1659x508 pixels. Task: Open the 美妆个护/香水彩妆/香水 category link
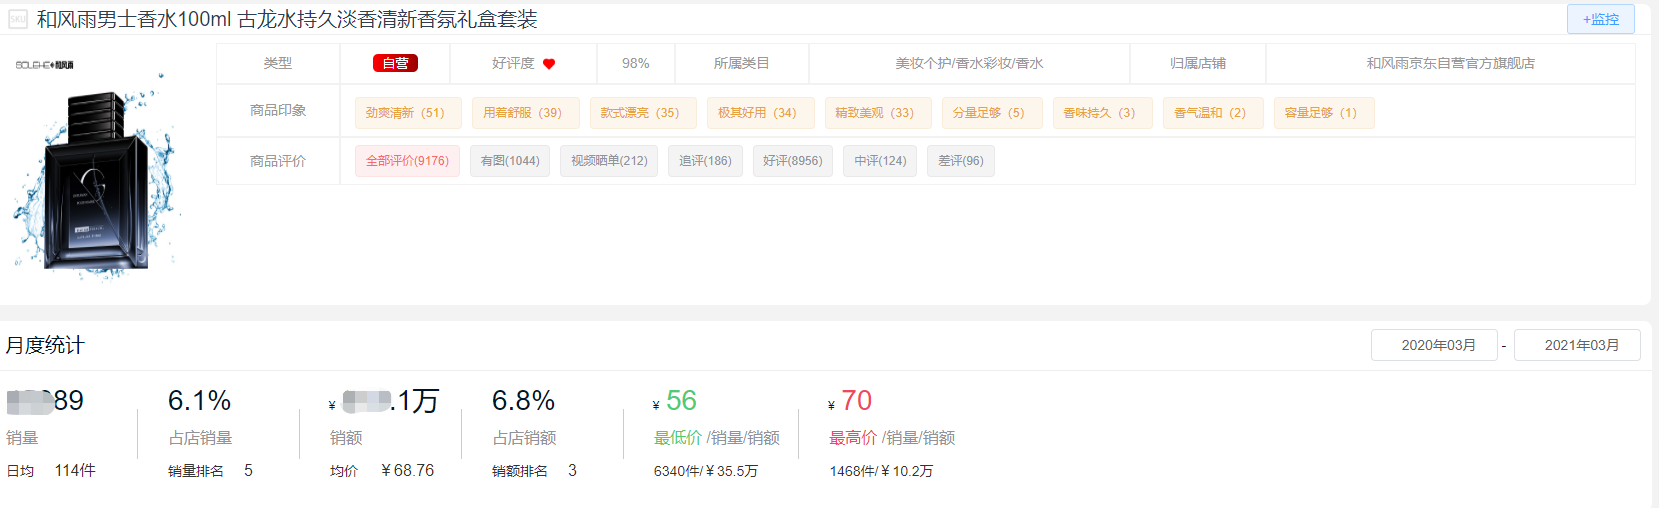pos(969,63)
